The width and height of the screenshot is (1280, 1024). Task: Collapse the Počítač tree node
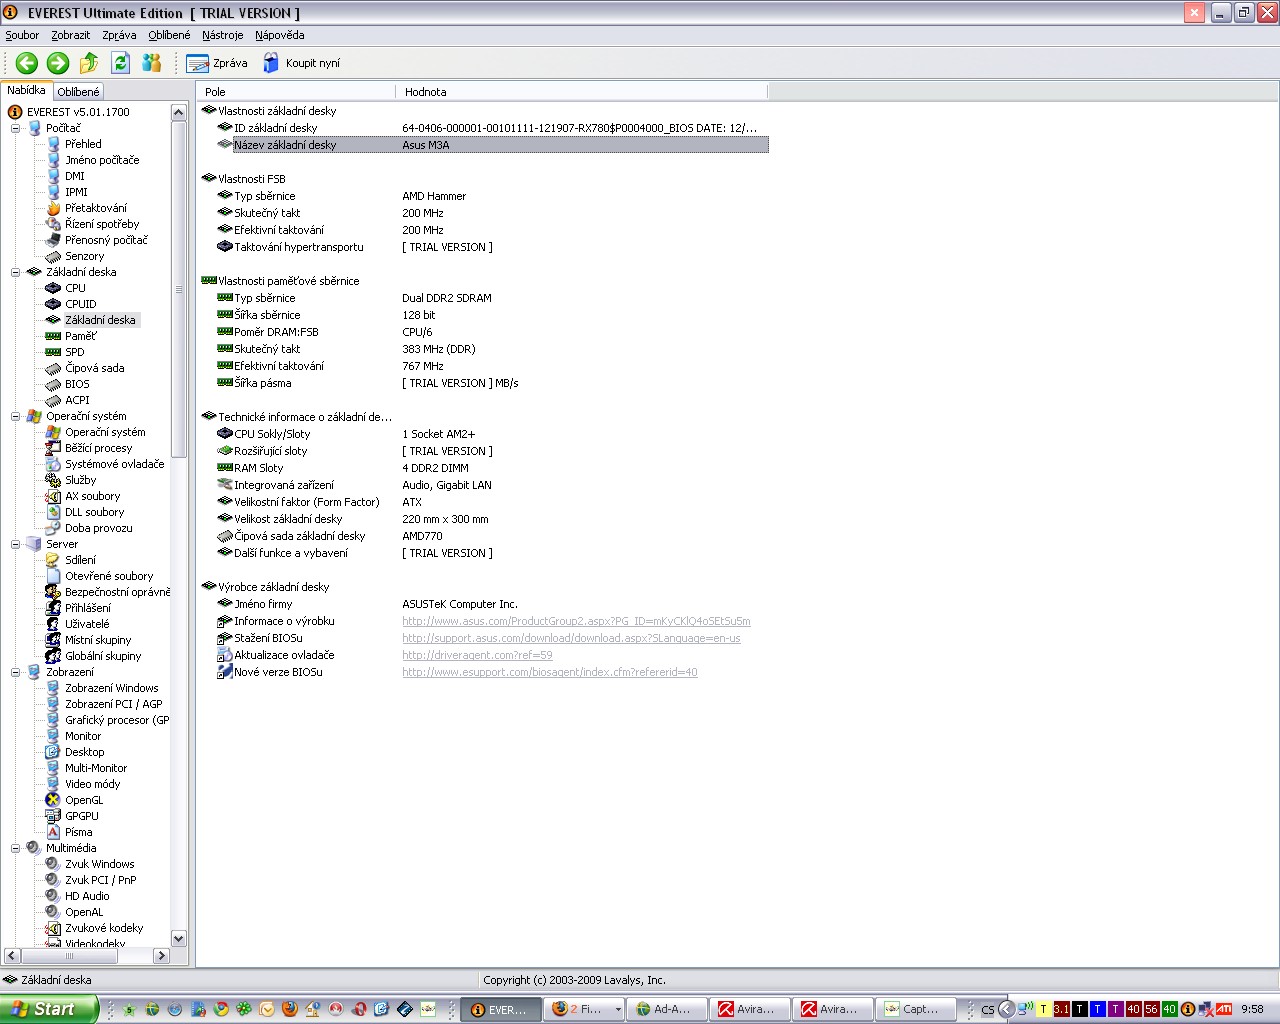[15, 128]
